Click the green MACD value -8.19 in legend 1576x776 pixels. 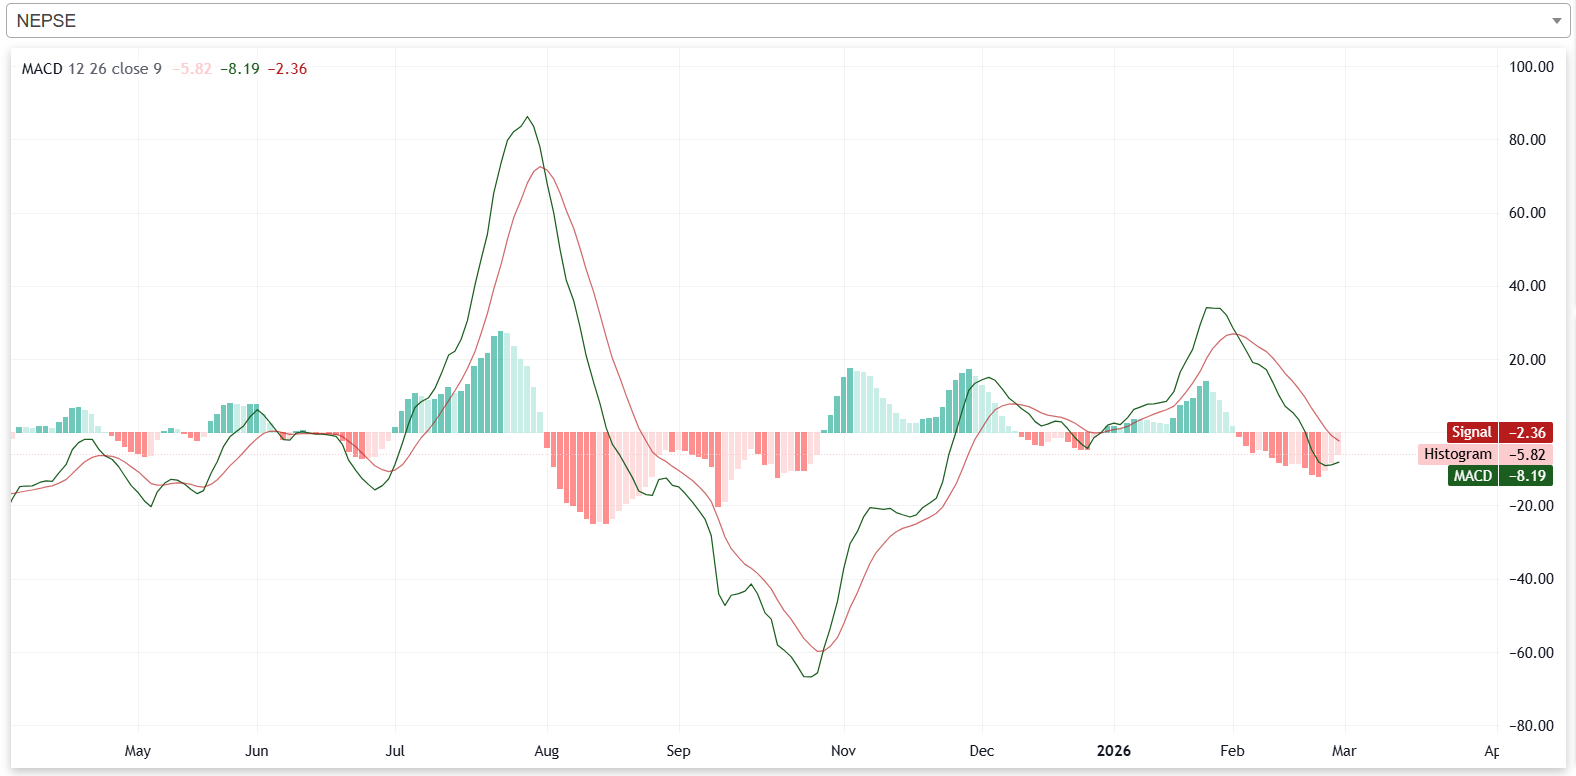pos(240,69)
